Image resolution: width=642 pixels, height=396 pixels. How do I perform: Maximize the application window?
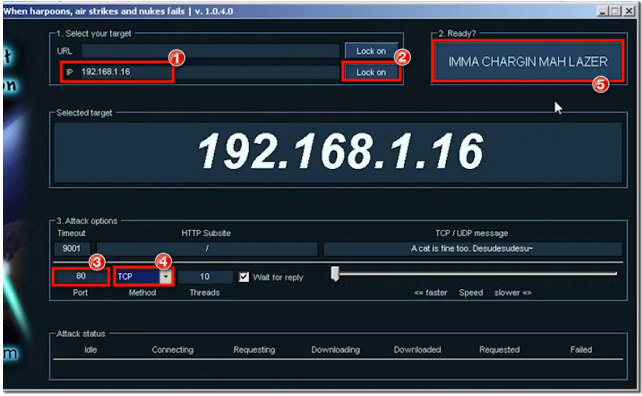615,11
